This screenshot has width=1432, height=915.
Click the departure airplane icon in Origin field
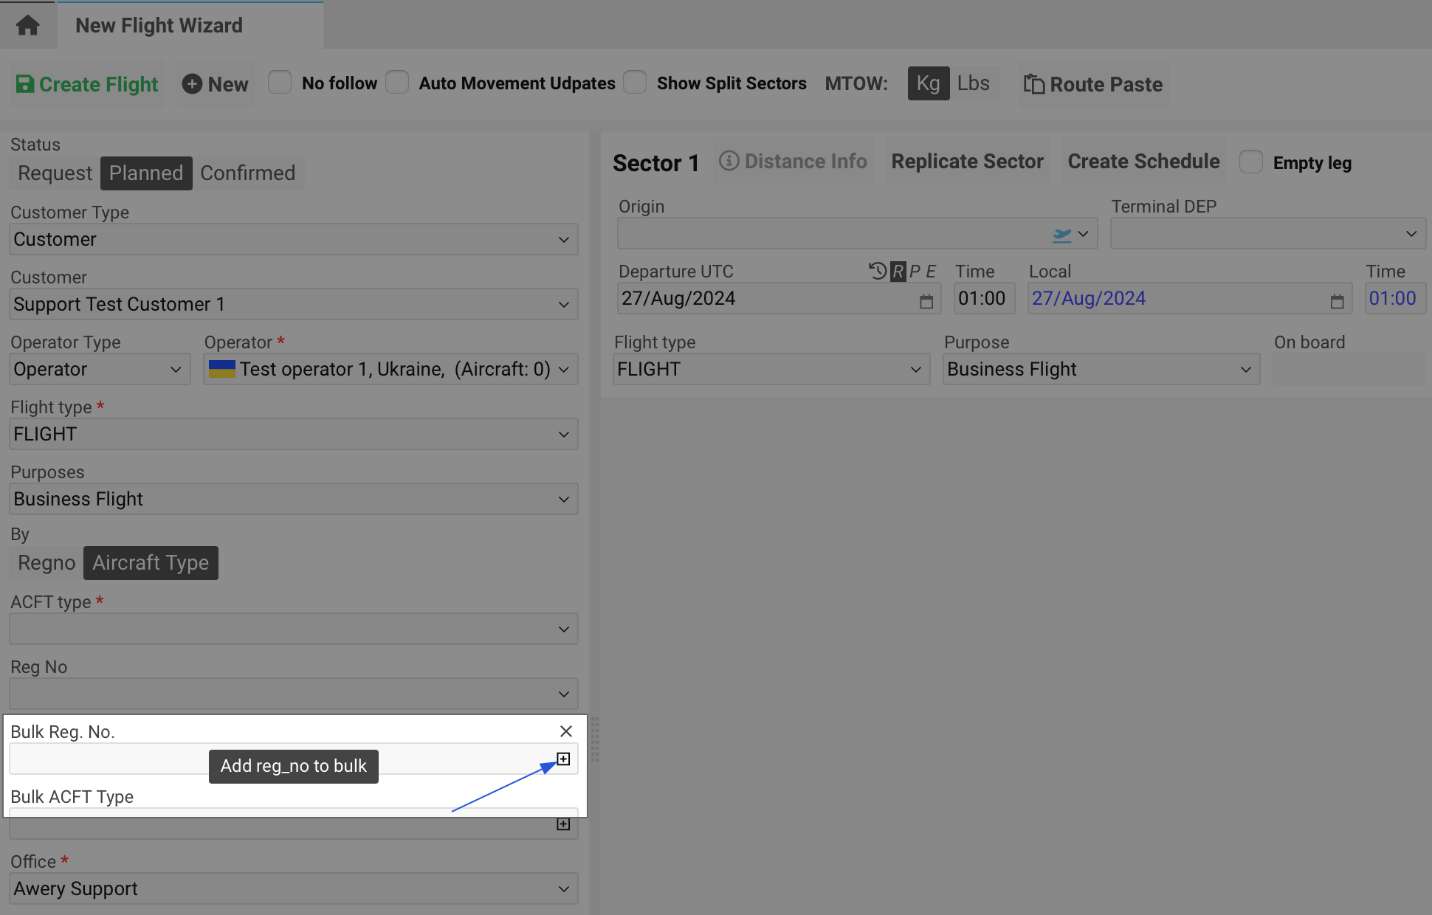point(1063,233)
